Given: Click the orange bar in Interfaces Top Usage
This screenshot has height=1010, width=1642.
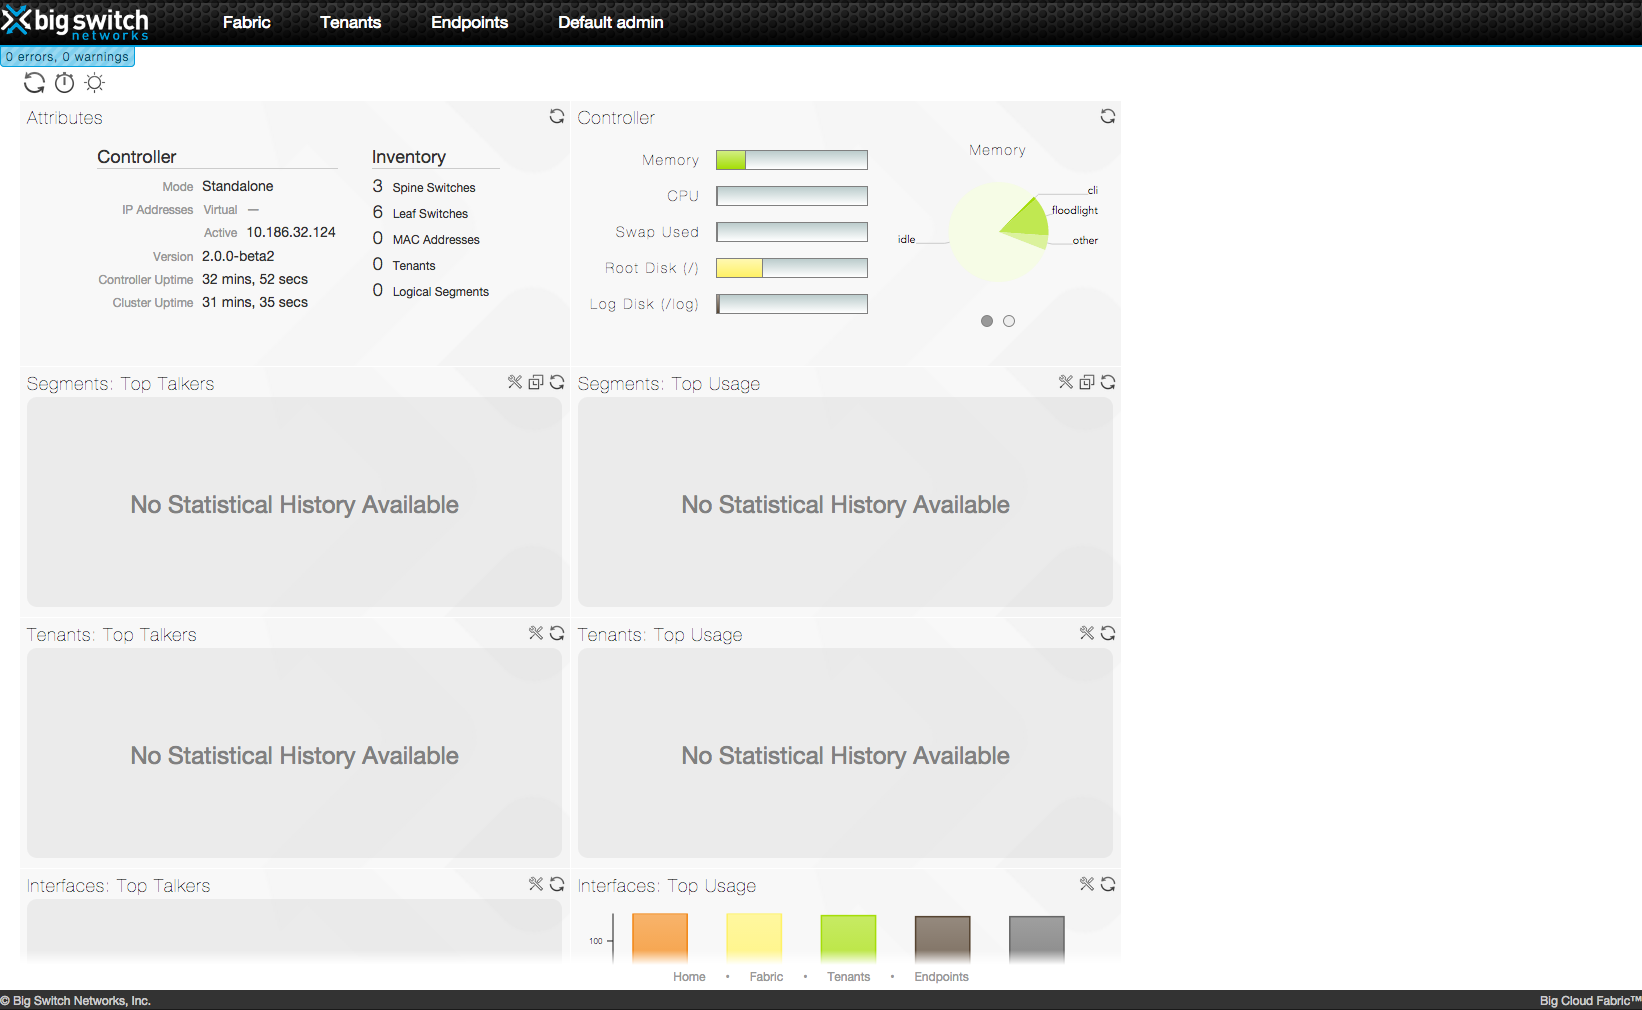Looking at the screenshot, I should click(x=660, y=938).
